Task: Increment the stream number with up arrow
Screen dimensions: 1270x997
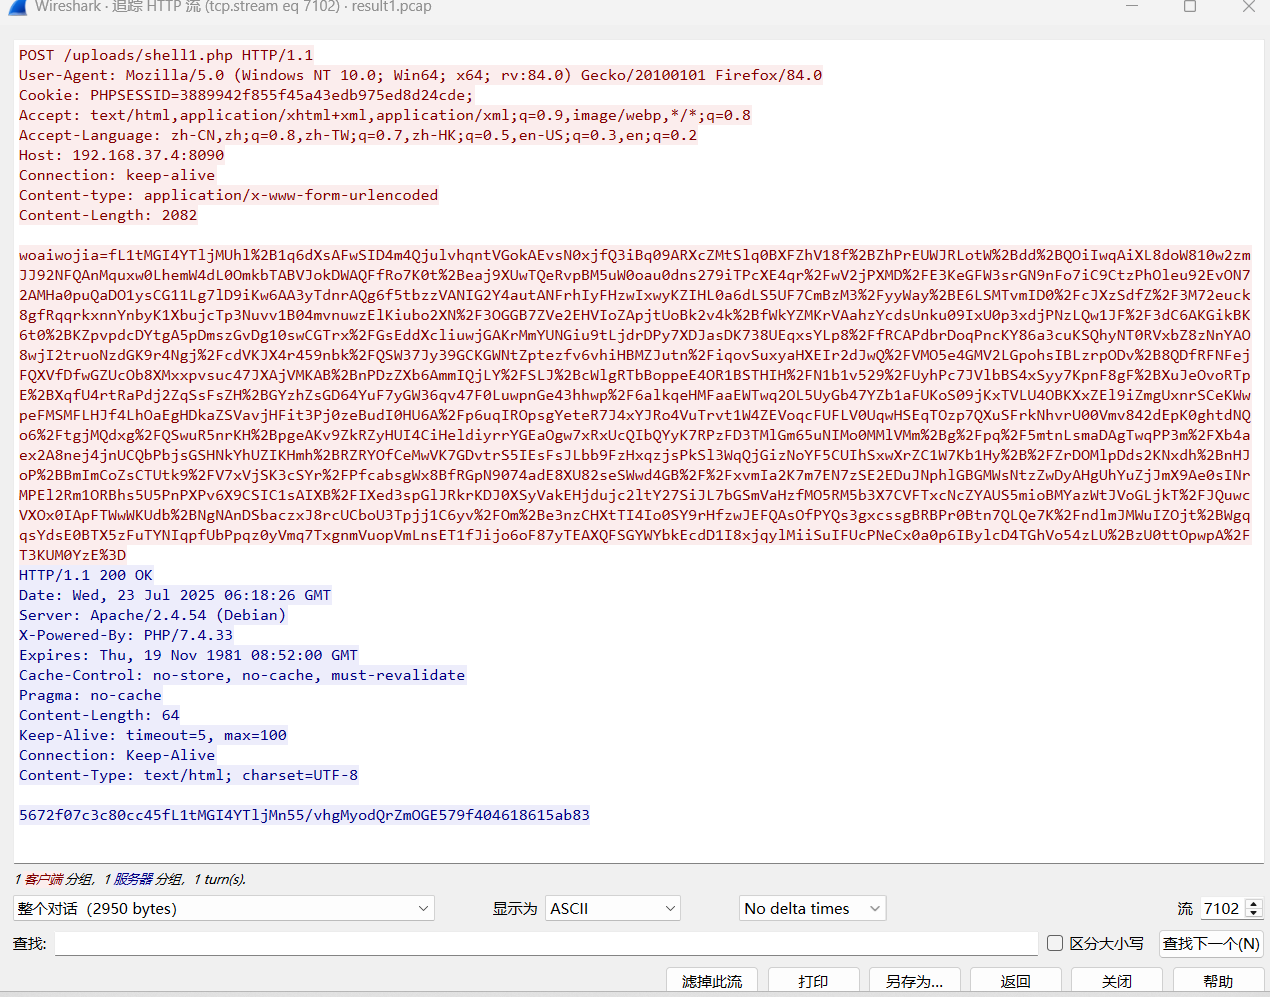Action: click(x=1254, y=903)
